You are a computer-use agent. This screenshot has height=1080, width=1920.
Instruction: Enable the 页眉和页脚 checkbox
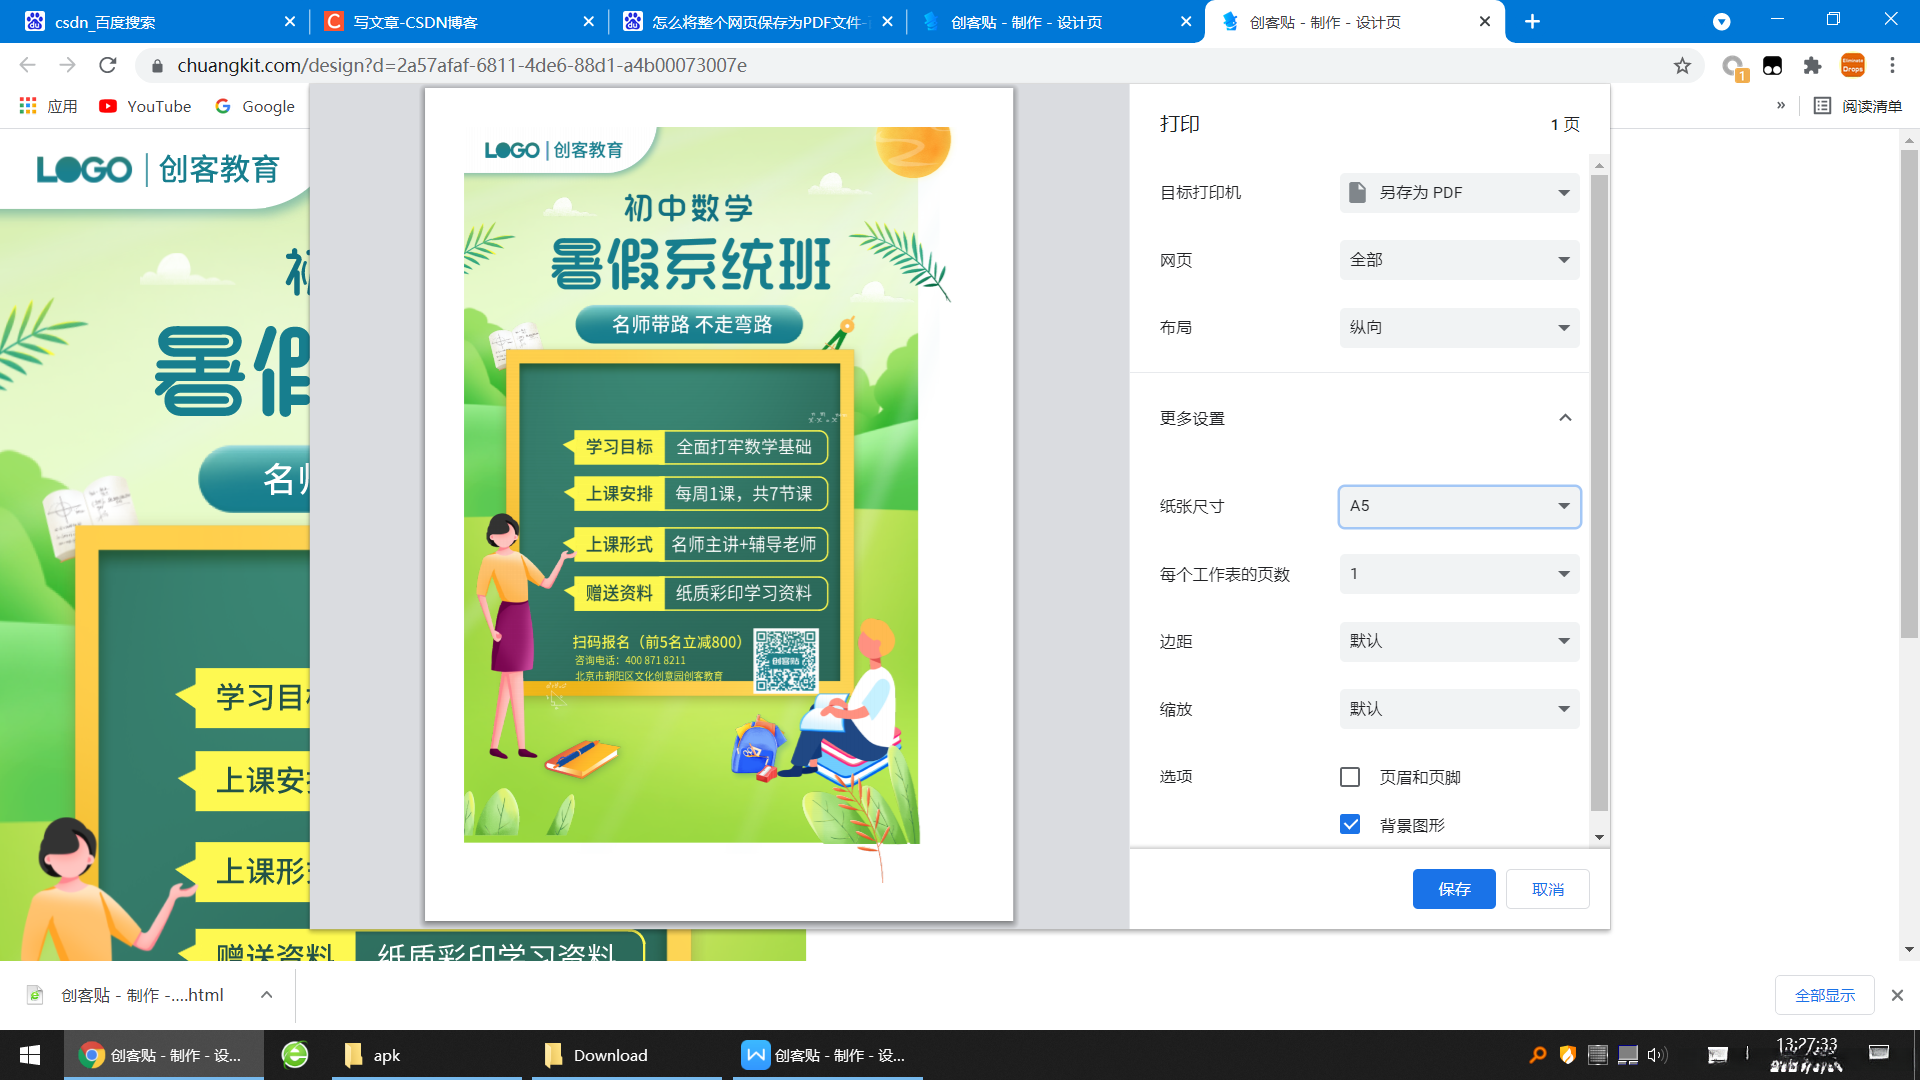pyautogui.click(x=1350, y=777)
